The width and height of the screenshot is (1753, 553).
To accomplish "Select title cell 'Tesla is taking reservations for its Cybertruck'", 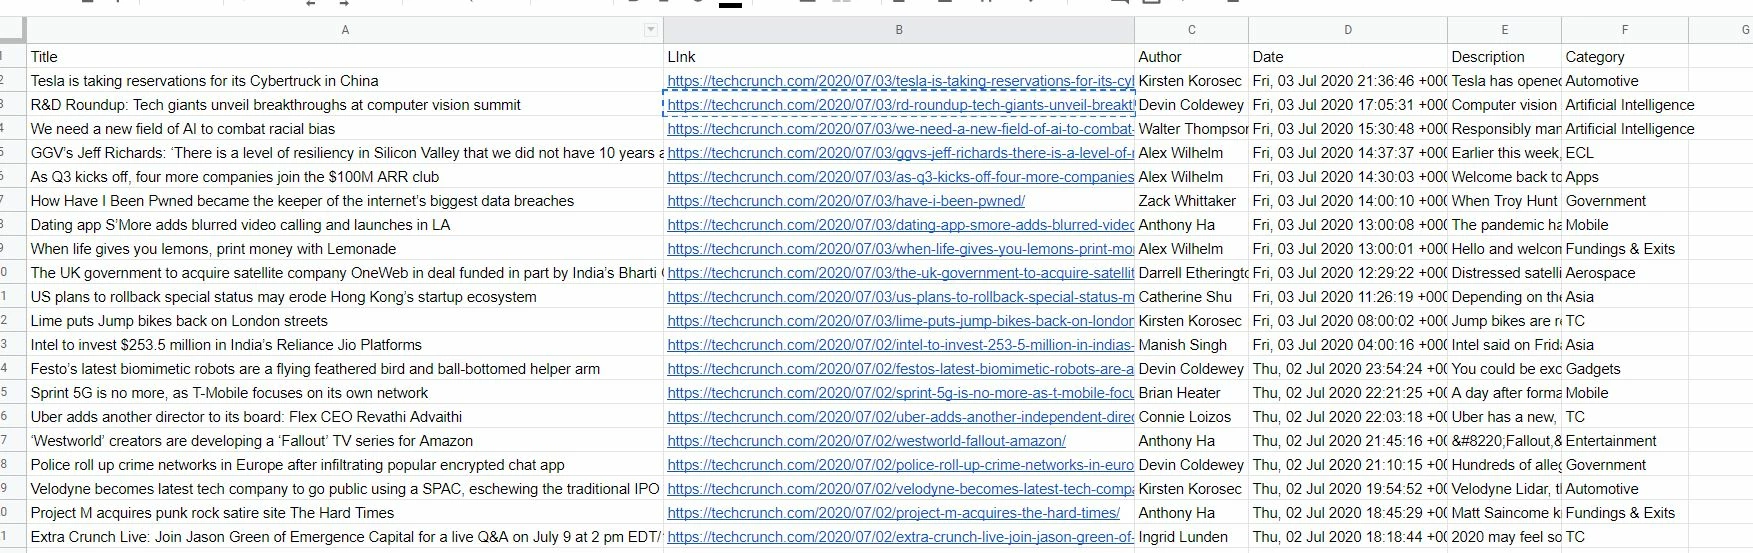I will click(345, 81).
